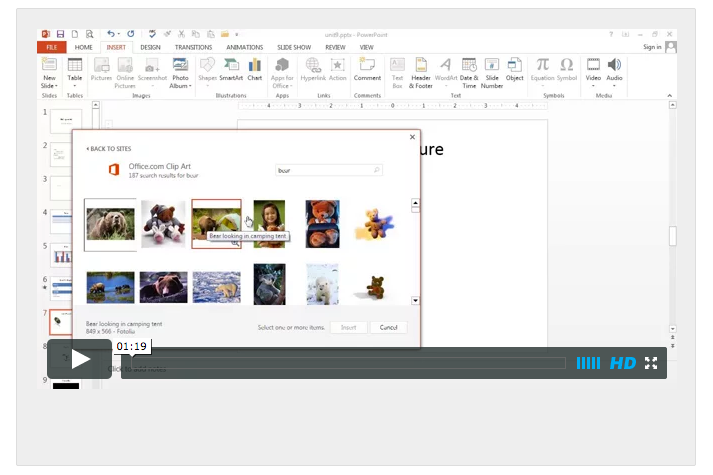The image size is (713, 475).
Task: Click Sign in link
Action: pyautogui.click(x=652, y=47)
